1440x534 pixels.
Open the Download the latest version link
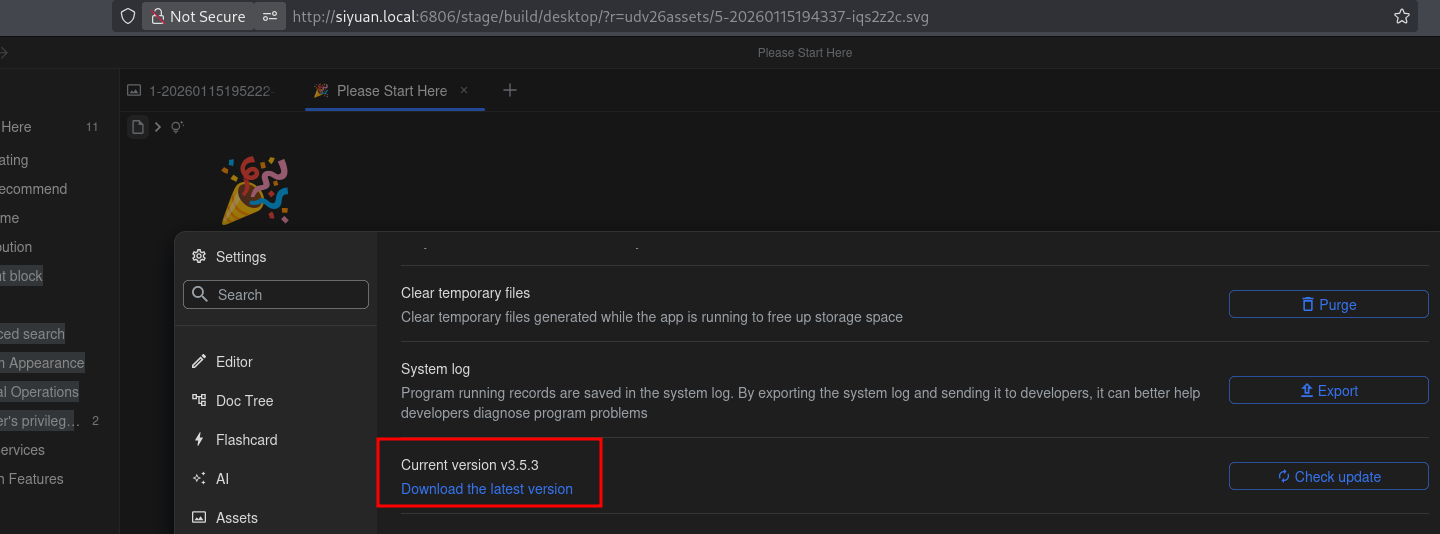pos(486,489)
